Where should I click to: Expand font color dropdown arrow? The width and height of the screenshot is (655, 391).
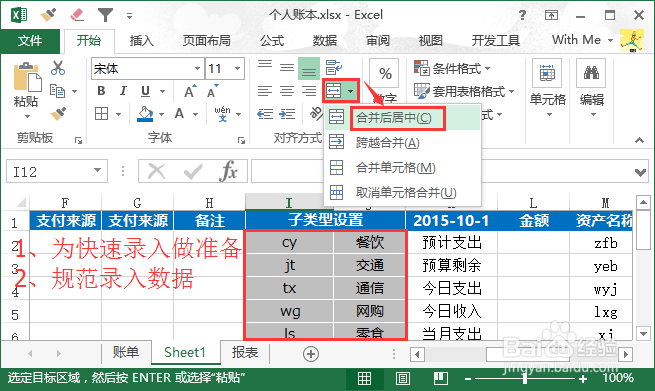tap(195, 114)
